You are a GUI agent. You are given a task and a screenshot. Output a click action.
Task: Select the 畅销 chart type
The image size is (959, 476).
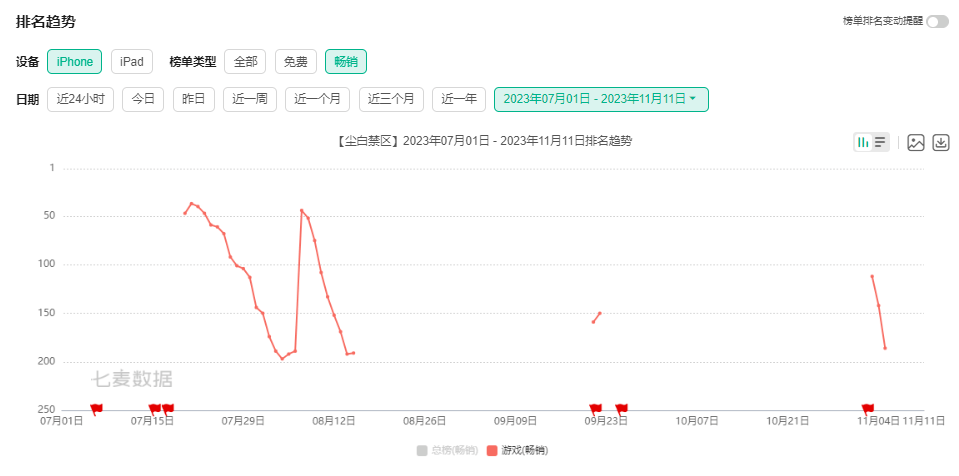(345, 62)
